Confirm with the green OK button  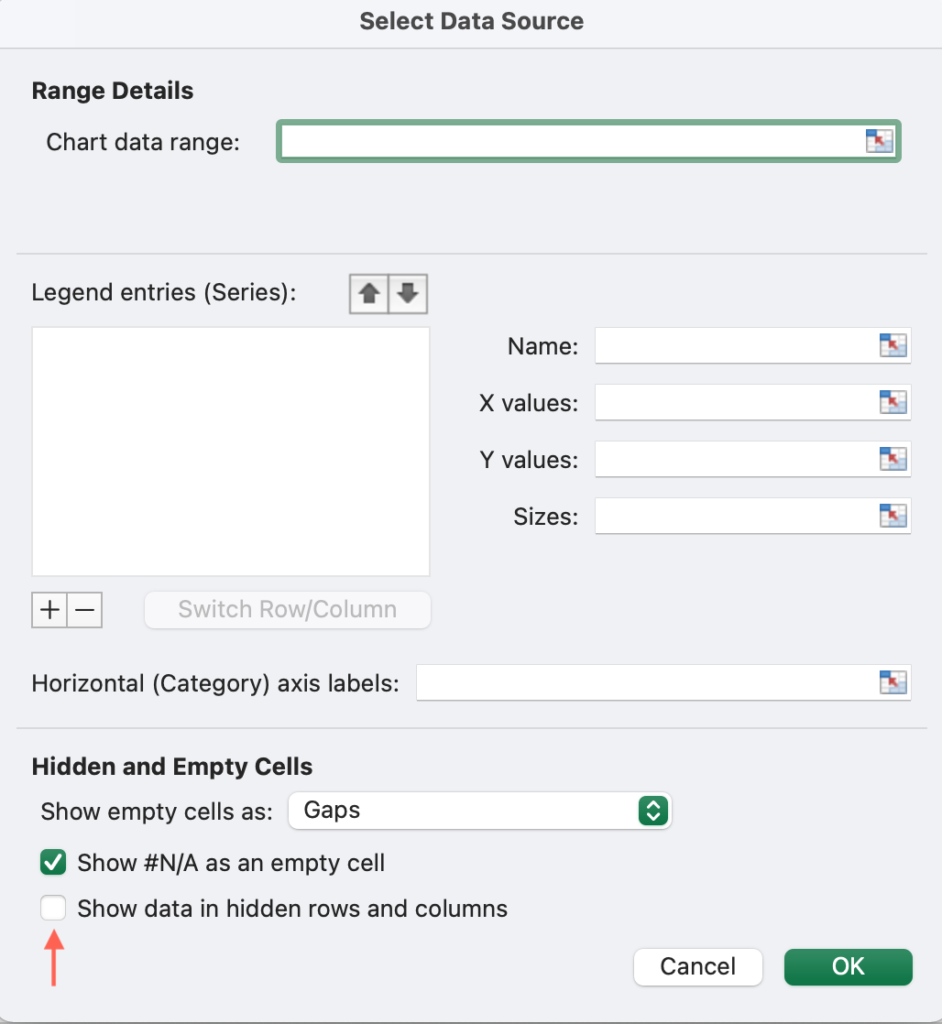point(848,967)
